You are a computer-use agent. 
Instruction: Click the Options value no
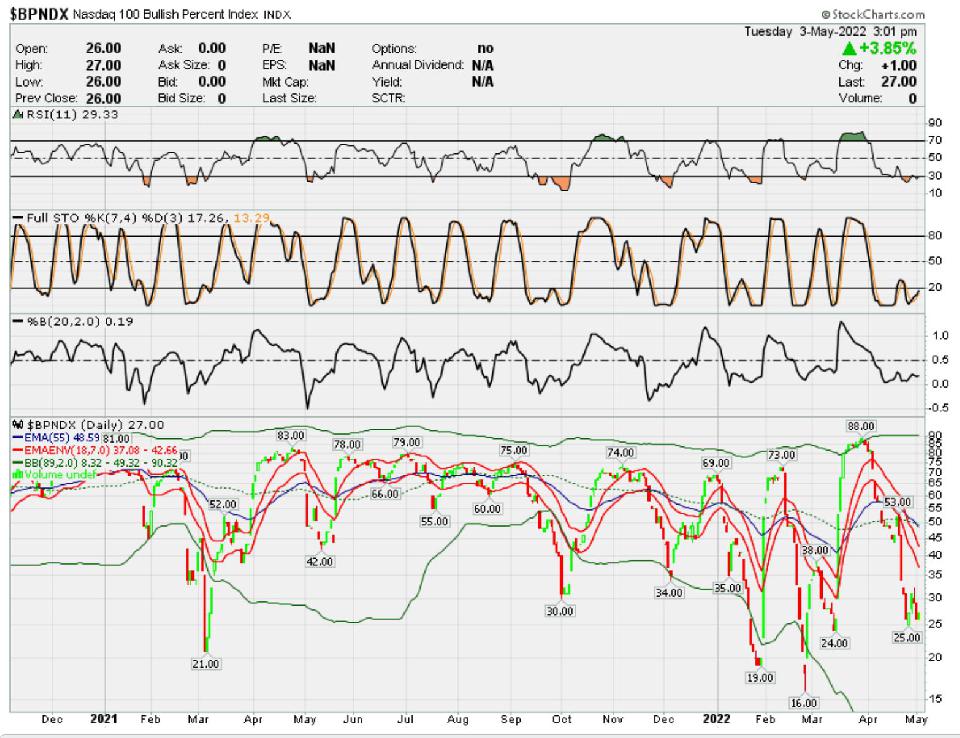tap(486, 48)
